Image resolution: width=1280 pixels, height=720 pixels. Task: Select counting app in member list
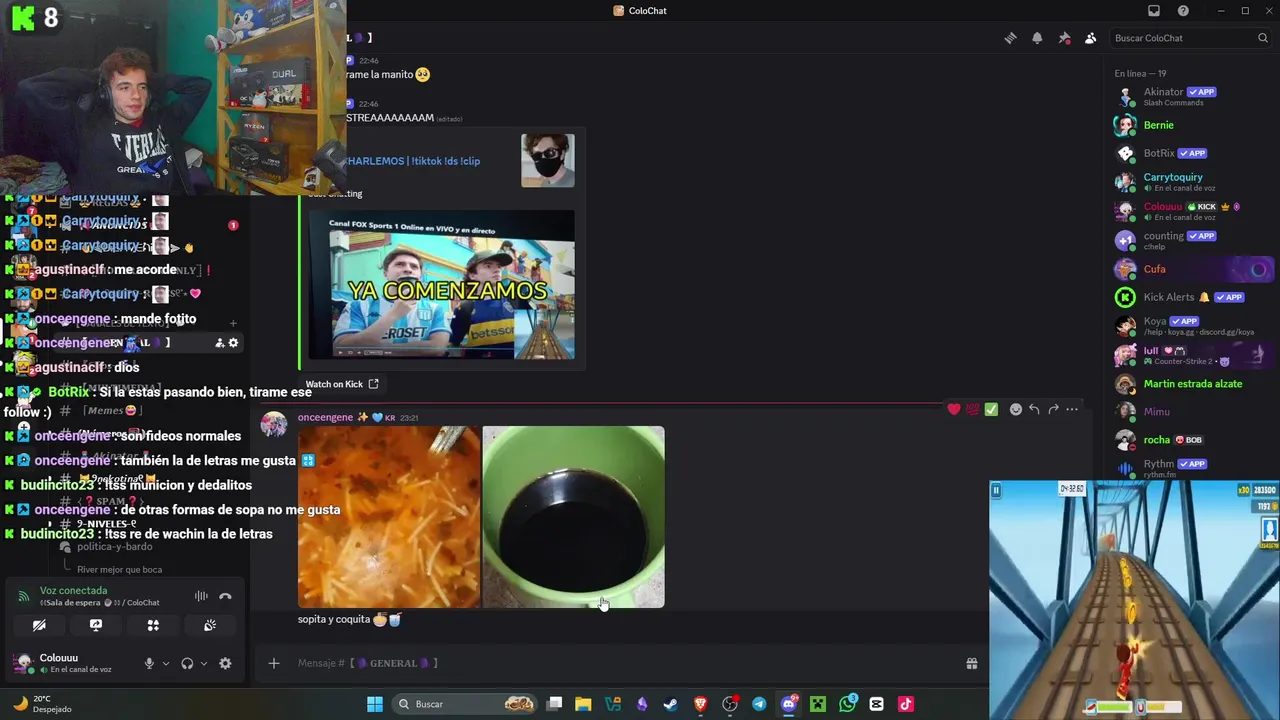1190,240
